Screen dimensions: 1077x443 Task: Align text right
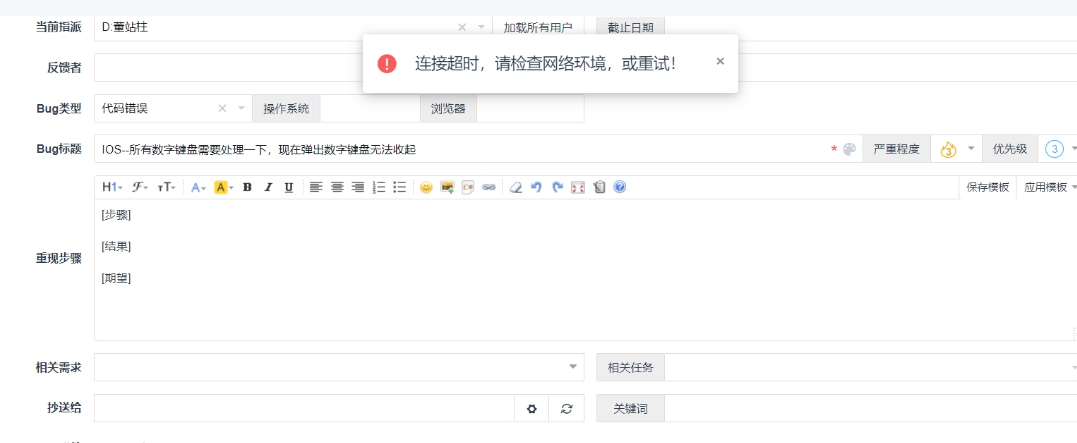coord(357,187)
